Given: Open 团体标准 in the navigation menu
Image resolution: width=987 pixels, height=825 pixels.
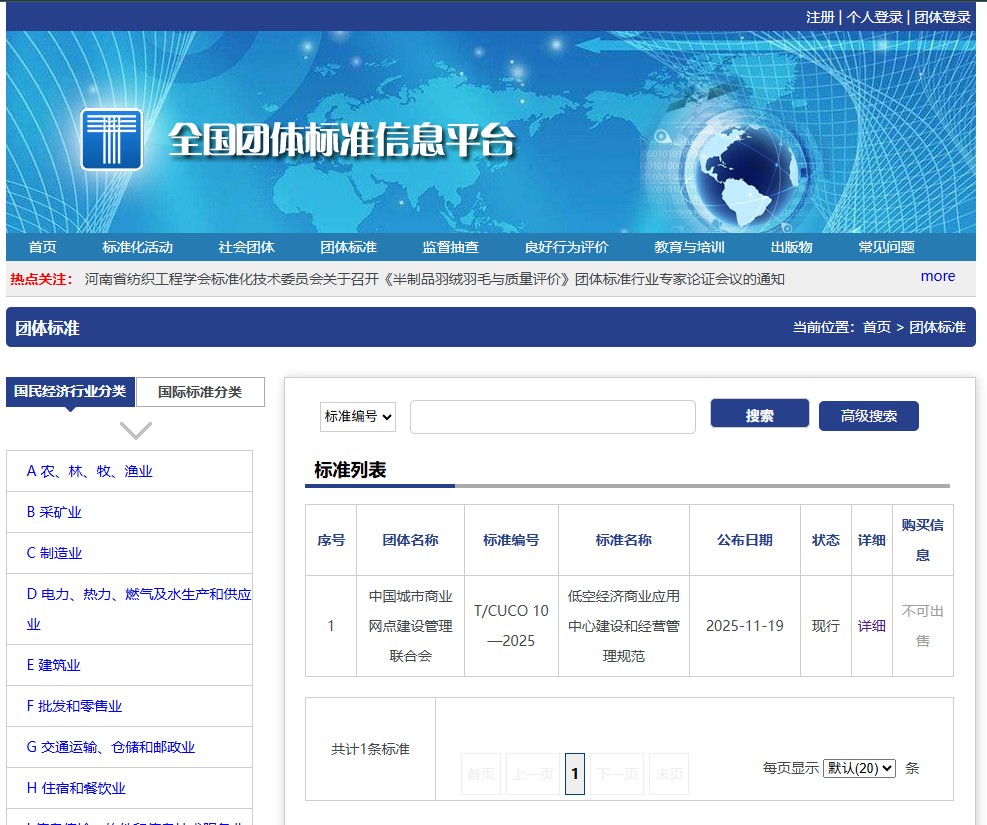Looking at the screenshot, I should [x=348, y=247].
